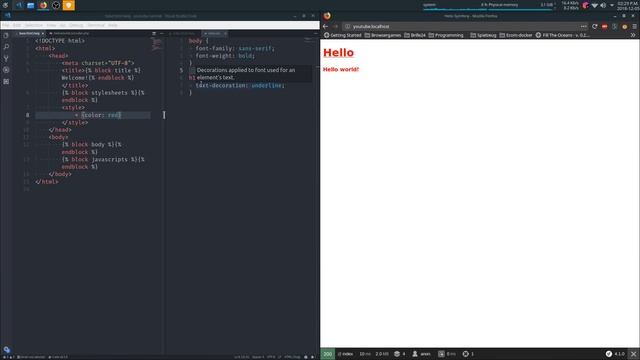
Task: Expand the system tray hidden icons arrow
Action: [612, 5]
